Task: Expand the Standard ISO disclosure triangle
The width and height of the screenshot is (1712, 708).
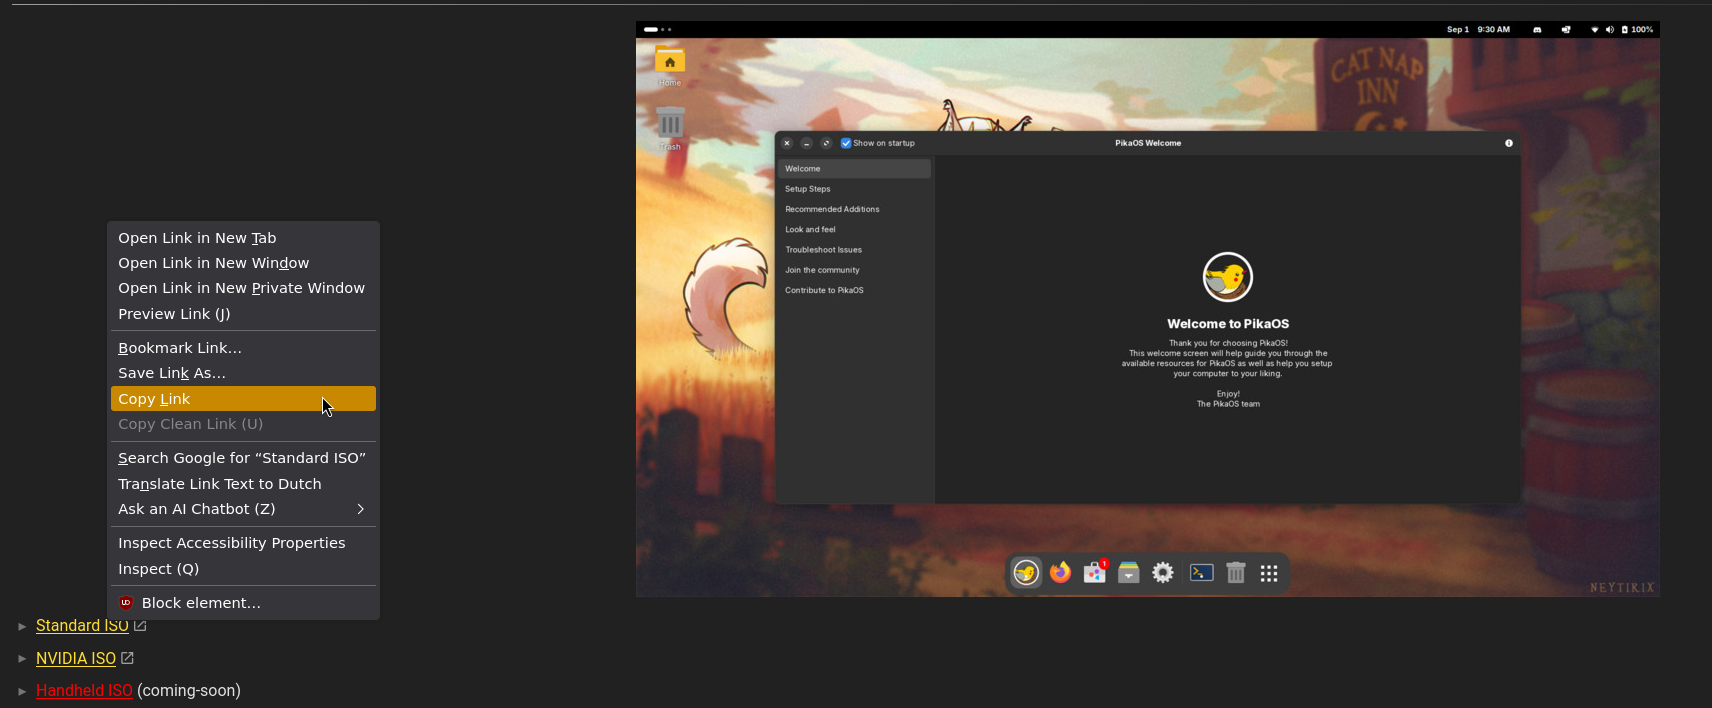Action: point(22,626)
